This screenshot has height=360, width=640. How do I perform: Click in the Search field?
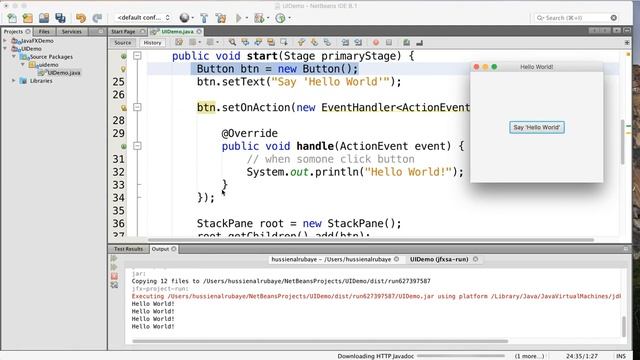(x=576, y=18)
